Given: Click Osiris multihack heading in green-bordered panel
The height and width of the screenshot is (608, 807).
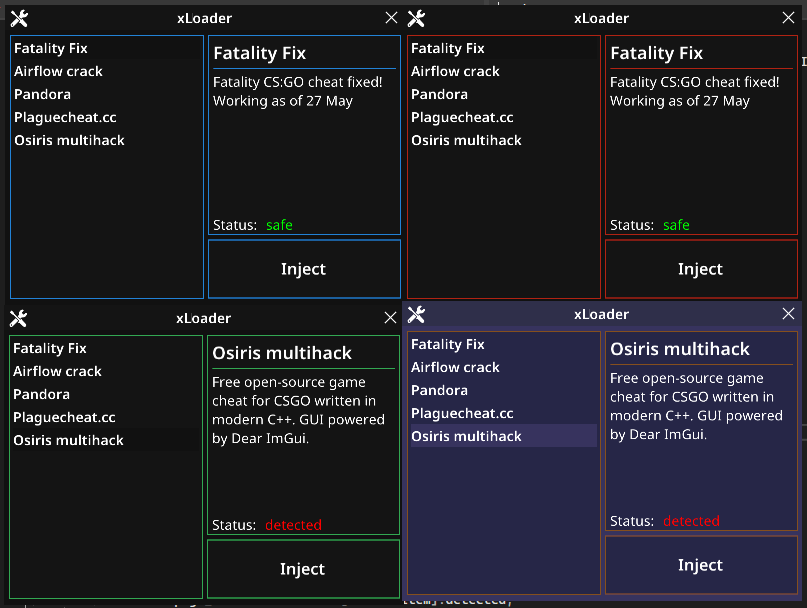Looking at the screenshot, I should click(x=282, y=354).
